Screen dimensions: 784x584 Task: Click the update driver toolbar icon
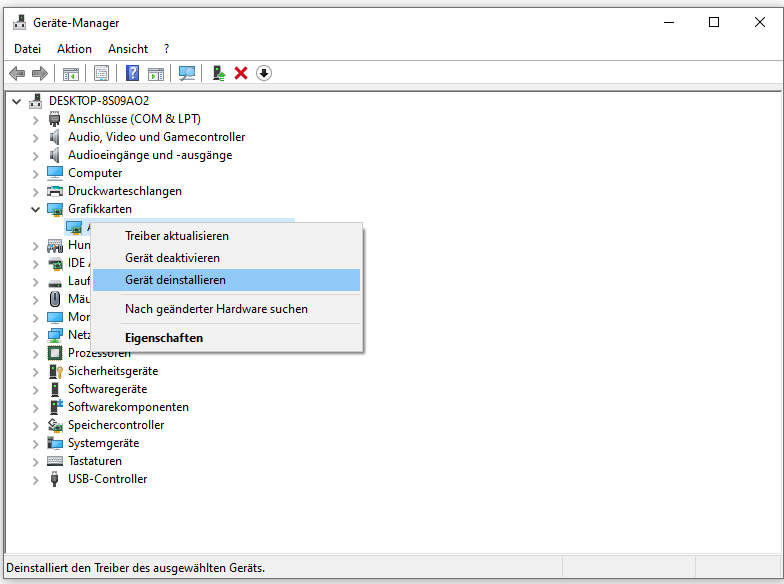pyautogui.click(x=219, y=74)
